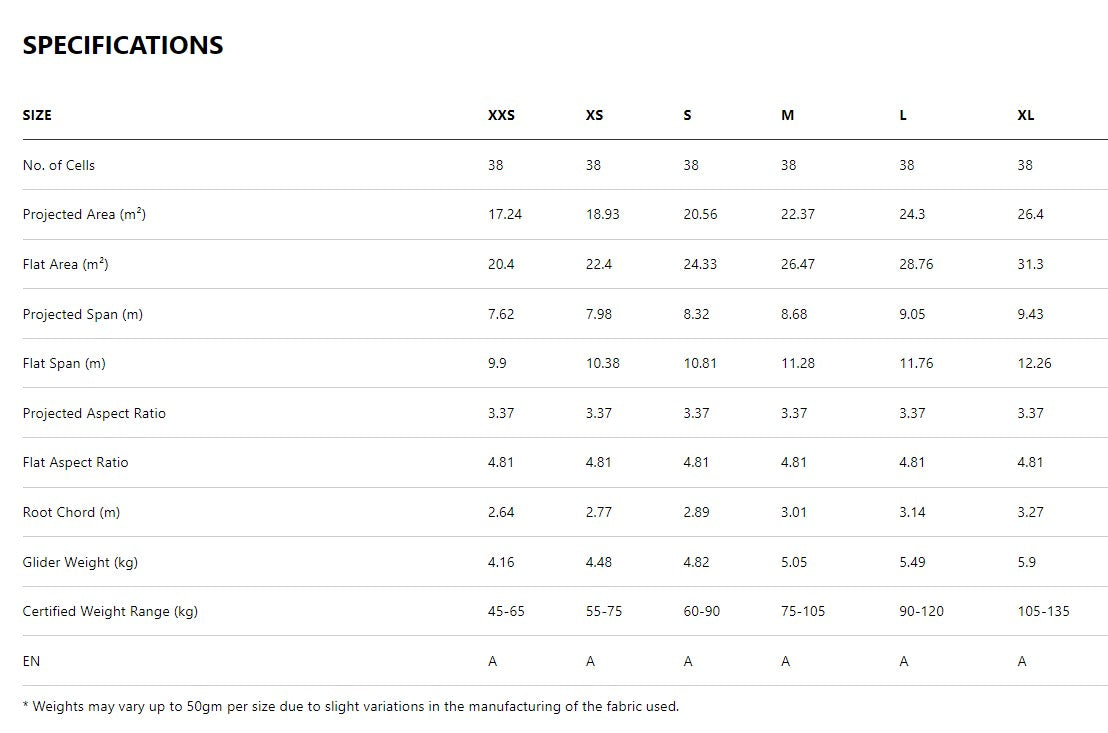
Task: Select the Projected Area value 26.4
Action: click(1030, 214)
